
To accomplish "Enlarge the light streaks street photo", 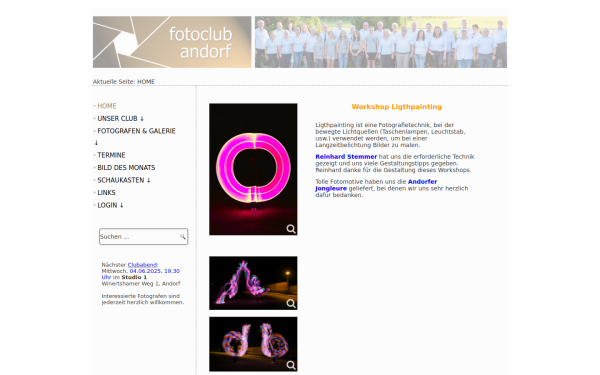I will (253, 283).
